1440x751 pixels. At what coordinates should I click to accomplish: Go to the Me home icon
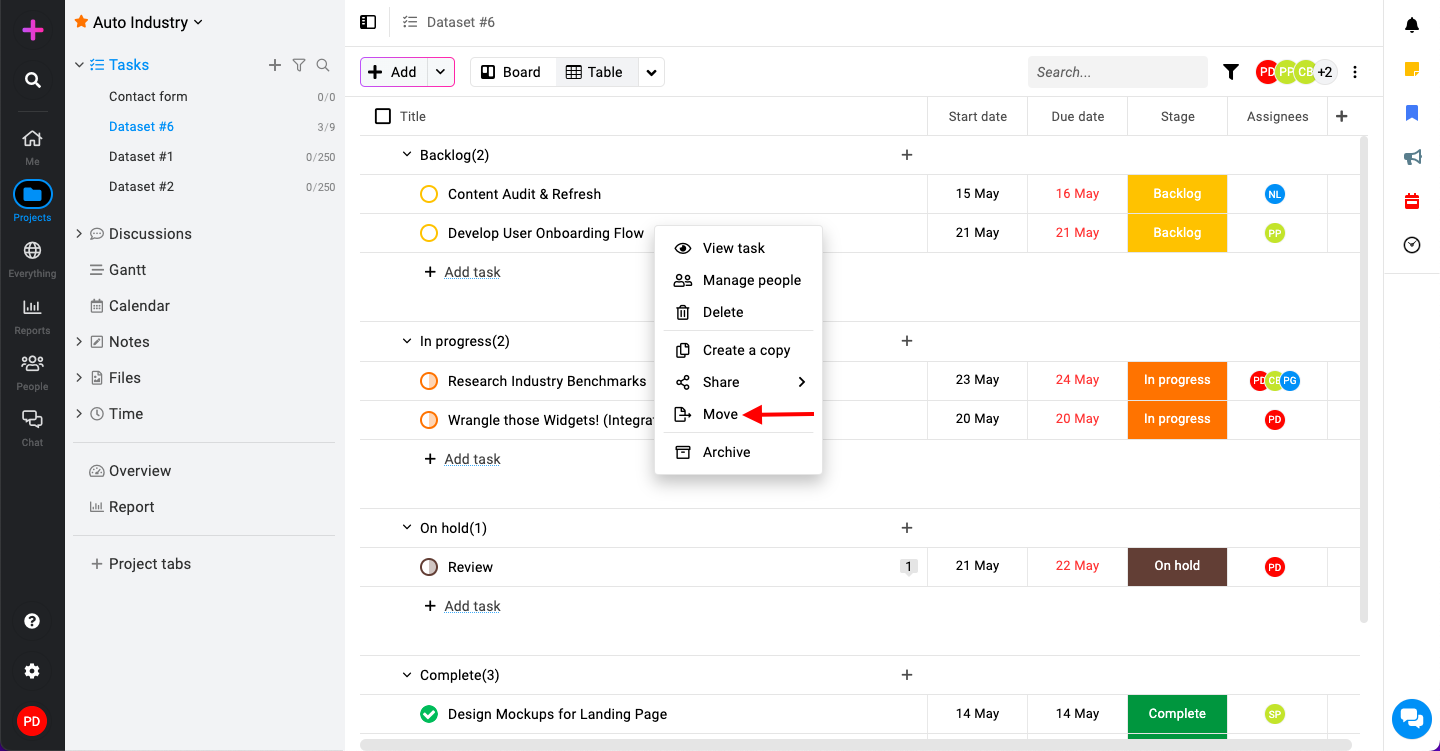click(32, 138)
